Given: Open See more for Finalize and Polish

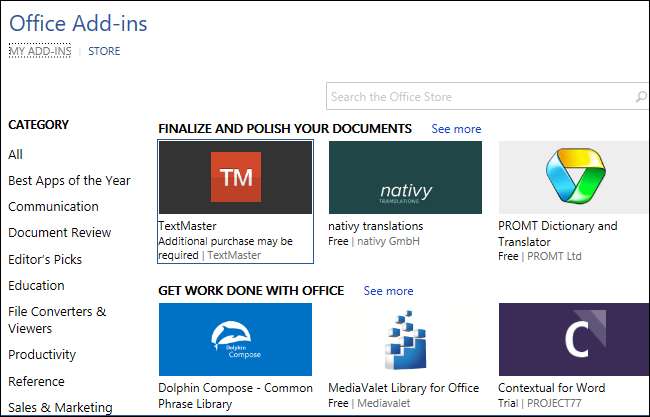Looking at the screenshot, I should click(456, 129).
